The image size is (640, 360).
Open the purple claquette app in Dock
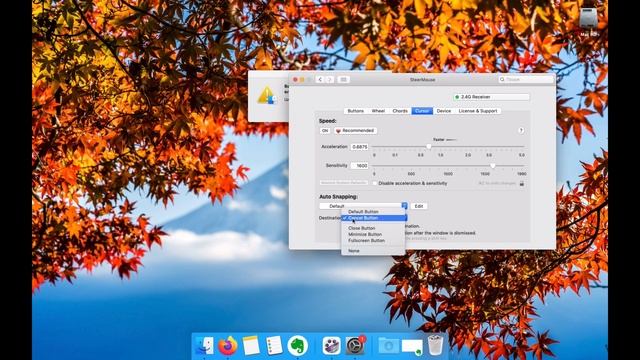click(331, 346)
